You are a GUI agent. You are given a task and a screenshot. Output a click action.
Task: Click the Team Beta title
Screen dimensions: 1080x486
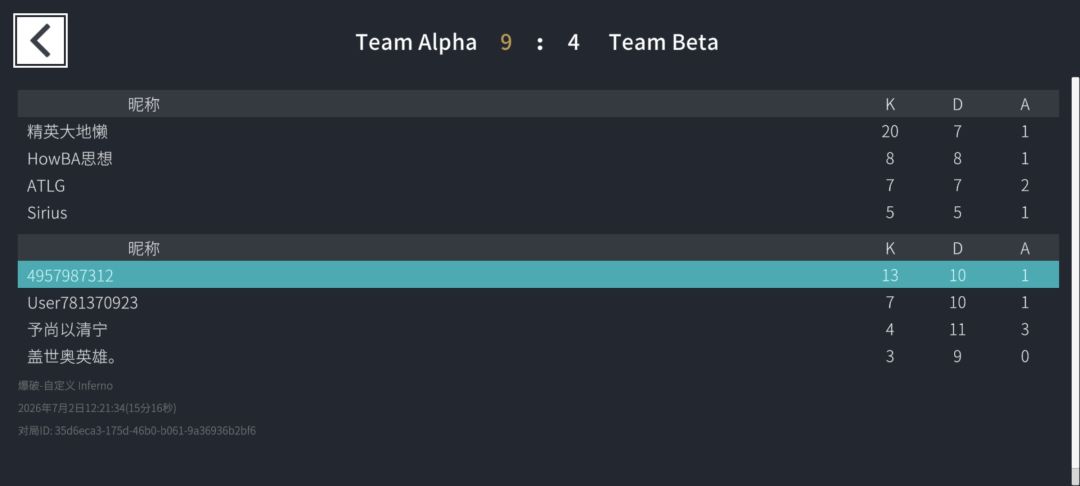coord(663,43)
